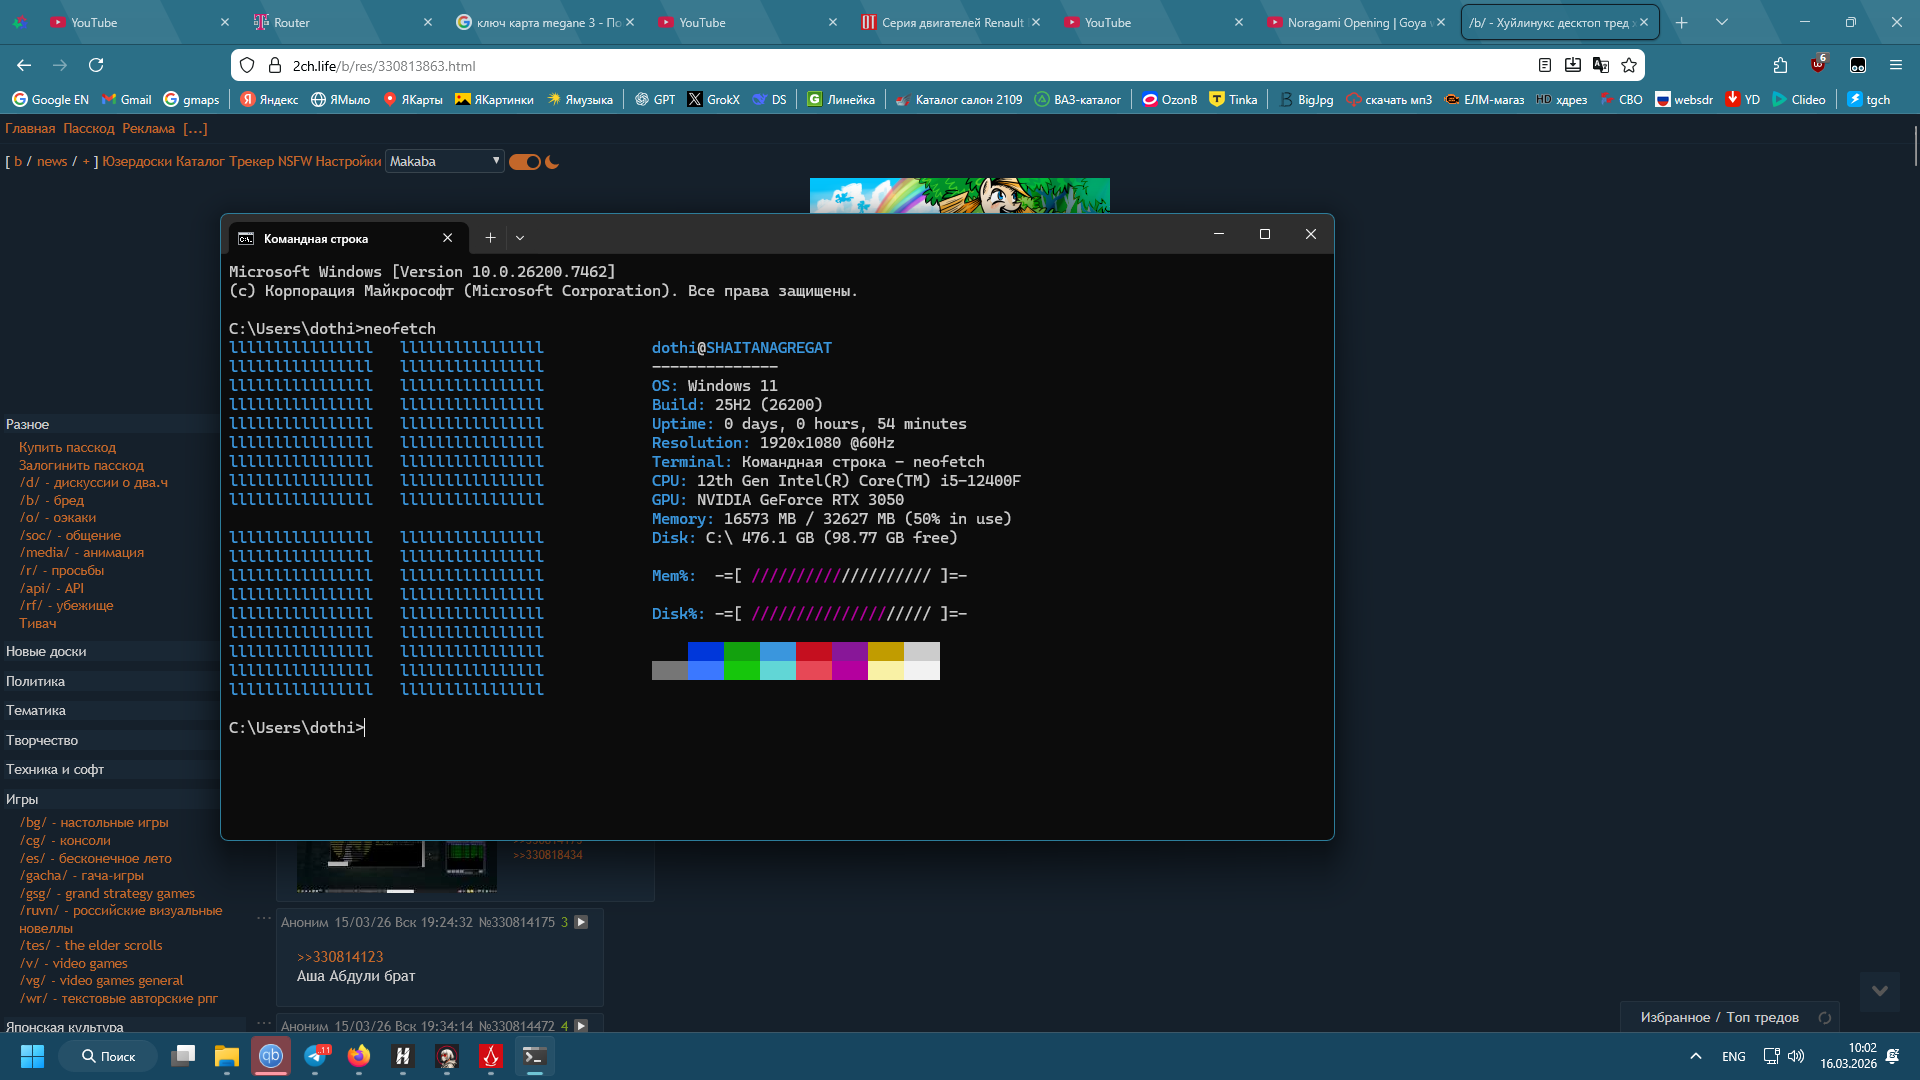Expand the list all tabs chevron
The width and height of the screenshot is (1920, 1080).
click(1722, 22)
